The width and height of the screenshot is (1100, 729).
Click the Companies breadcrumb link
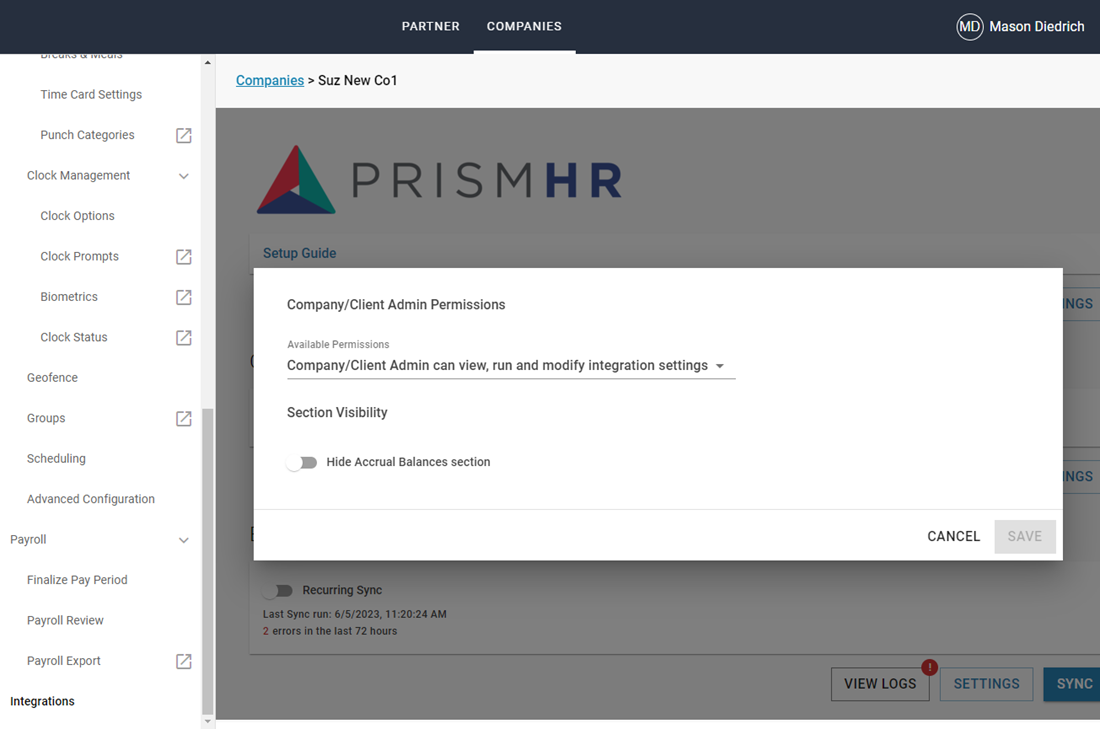269,80
